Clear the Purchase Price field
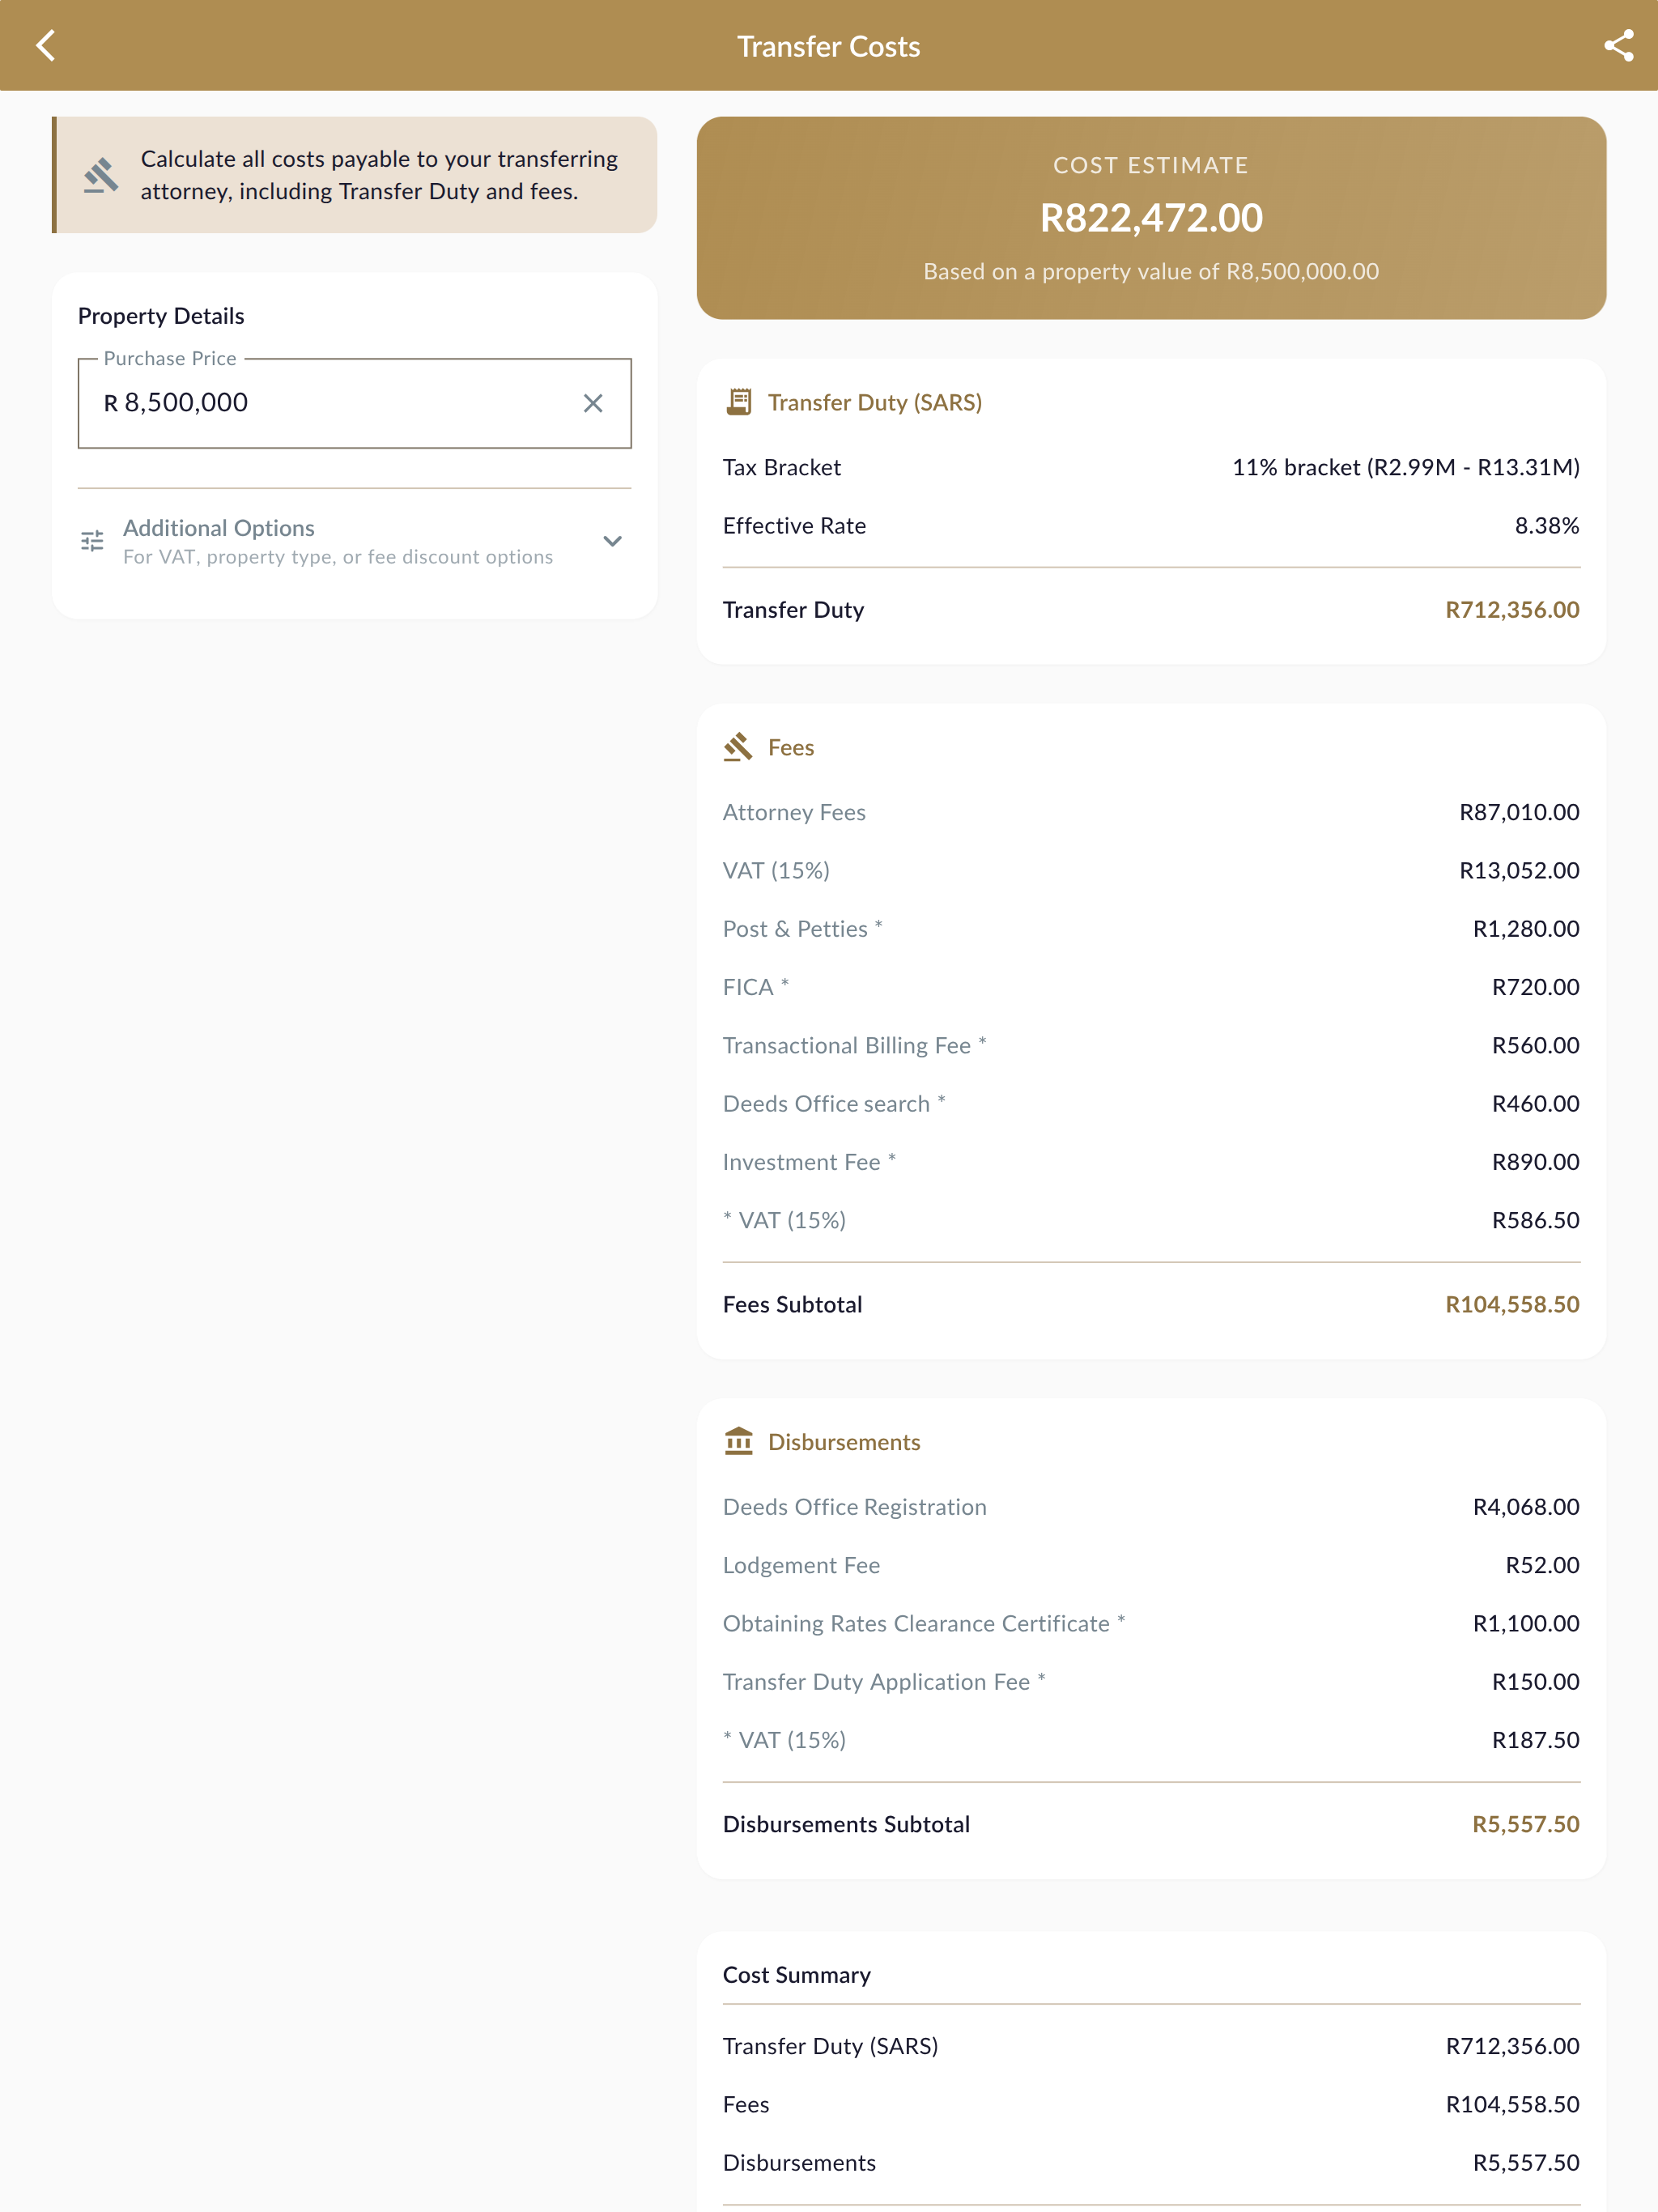Image resolution: width=1658 pixels, height=2212 pixels. tap(593, 403)
